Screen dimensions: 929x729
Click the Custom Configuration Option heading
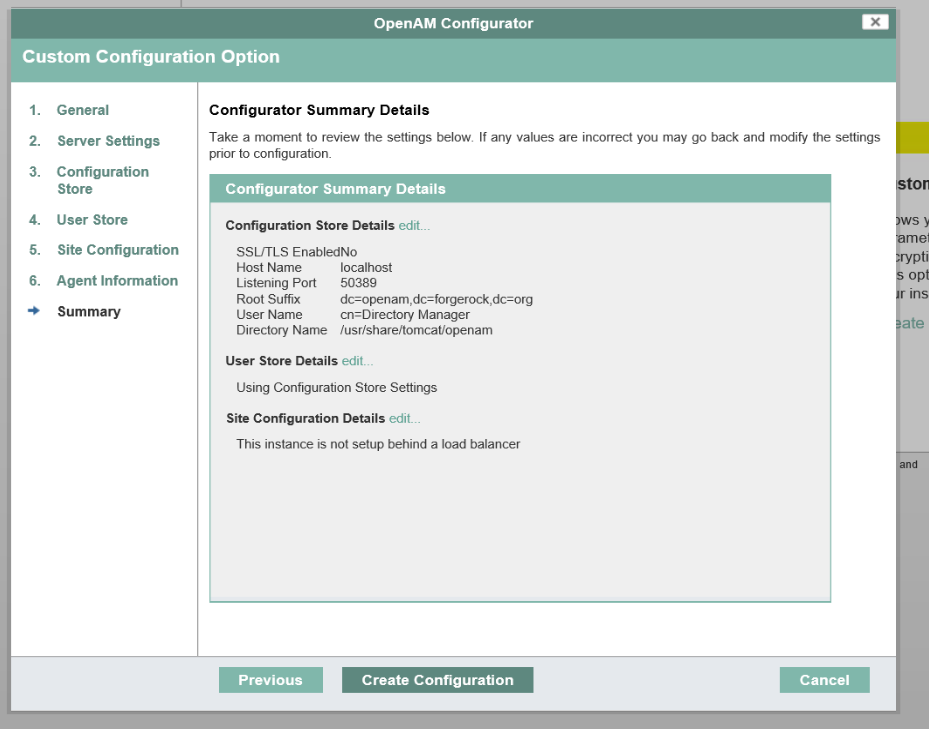click(150, 57)
